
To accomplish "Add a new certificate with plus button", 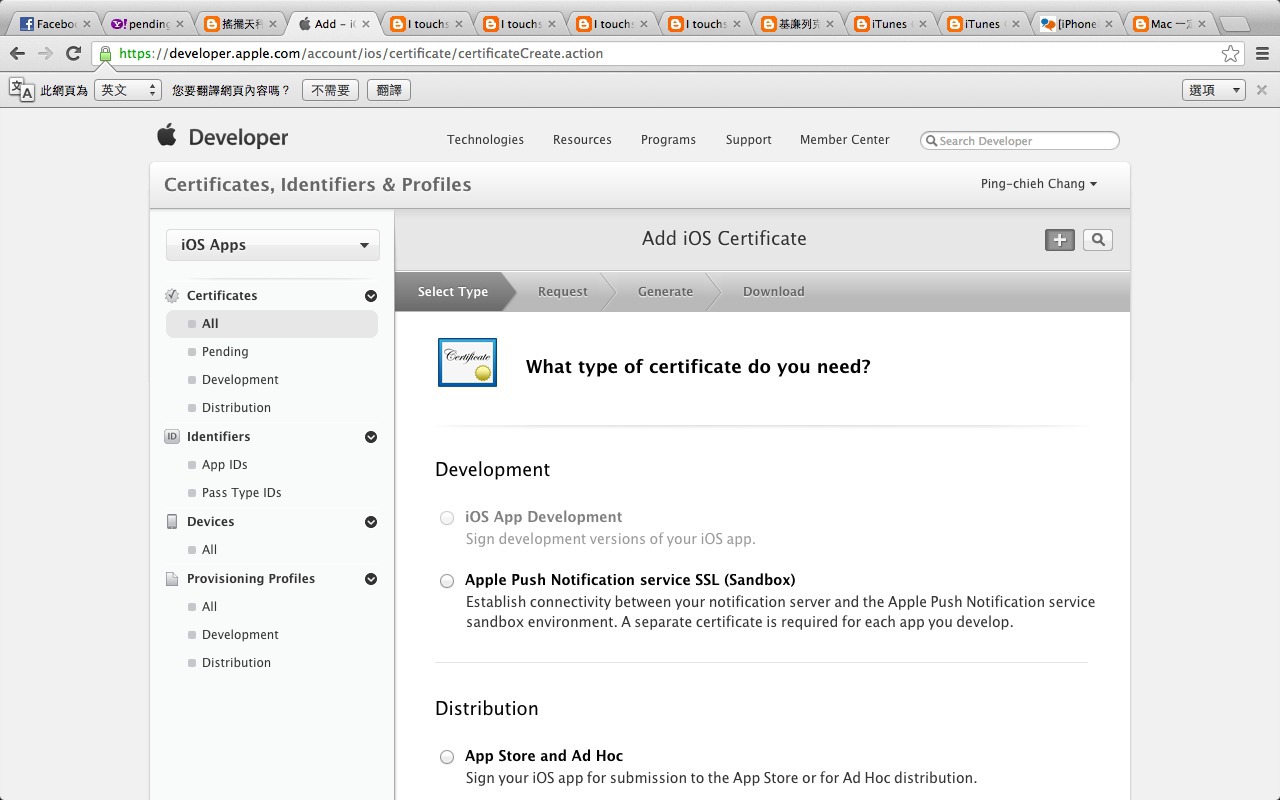I will [x=1060, y=240].
